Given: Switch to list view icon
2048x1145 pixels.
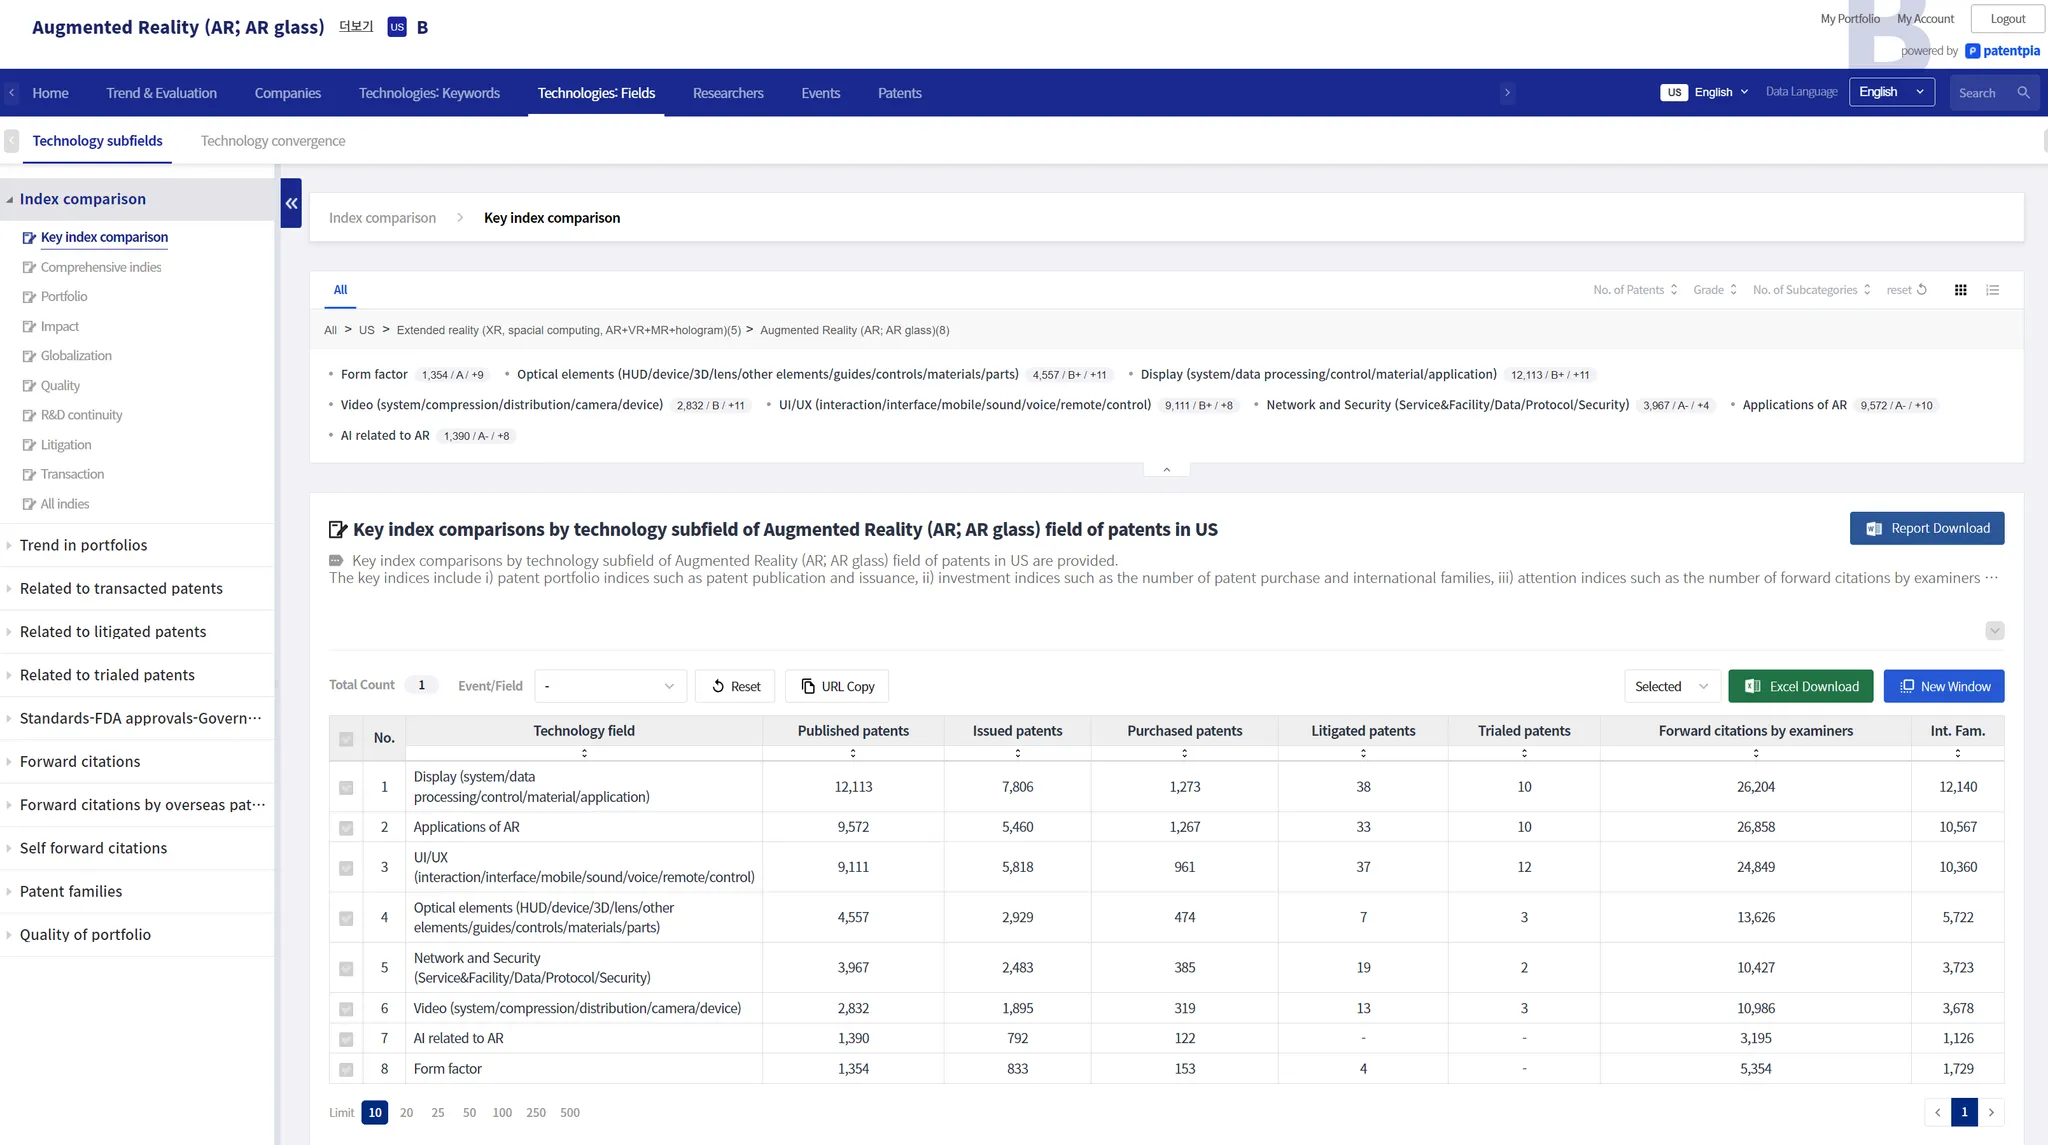Looking at the screenshot, I should coord(1992,290).
